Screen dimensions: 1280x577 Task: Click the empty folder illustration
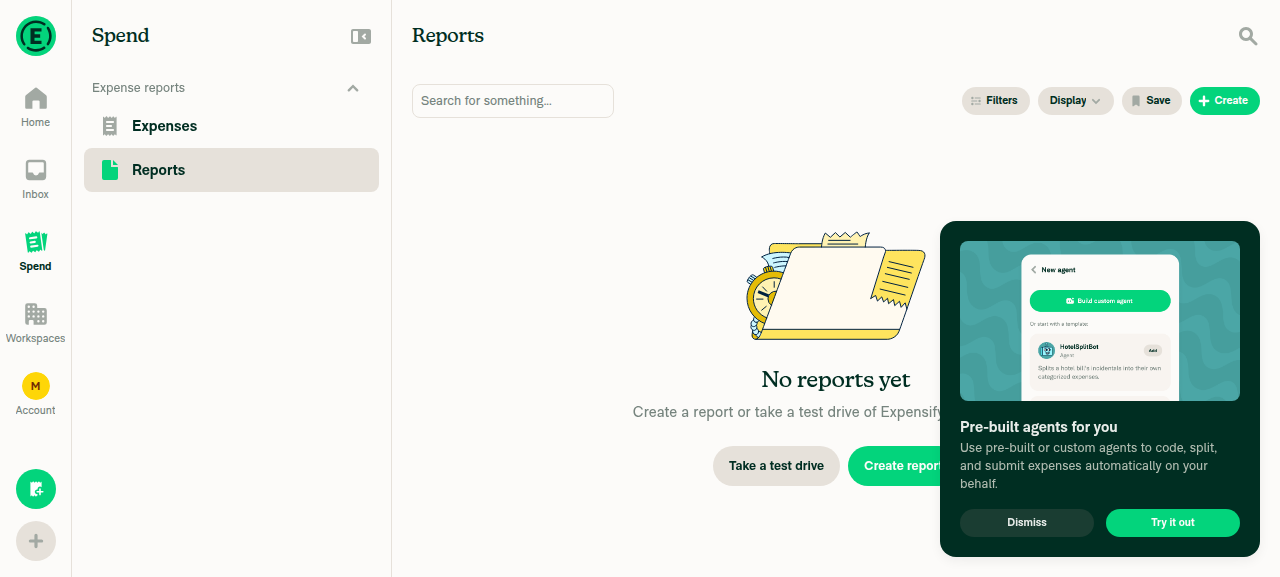(836, 287)
